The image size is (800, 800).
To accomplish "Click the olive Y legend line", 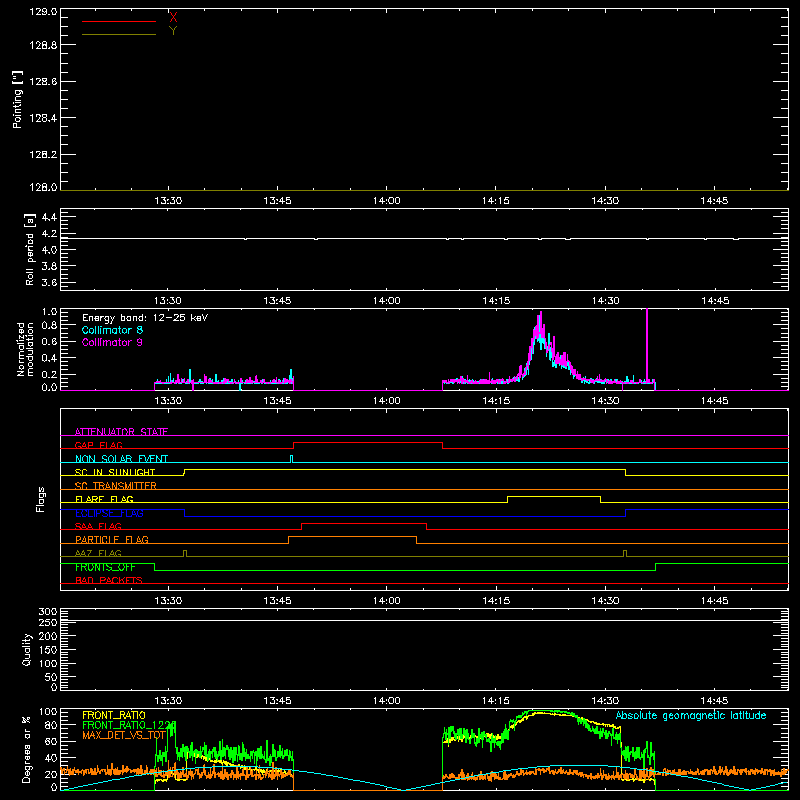I will (119, 35).
